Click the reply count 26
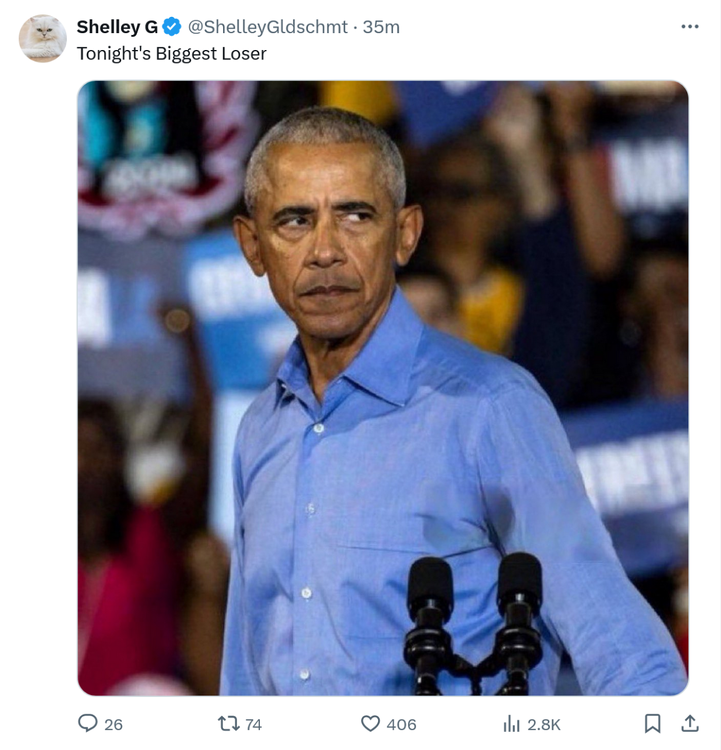Screen dimensions: 721x750 click(x=113, y=724)
